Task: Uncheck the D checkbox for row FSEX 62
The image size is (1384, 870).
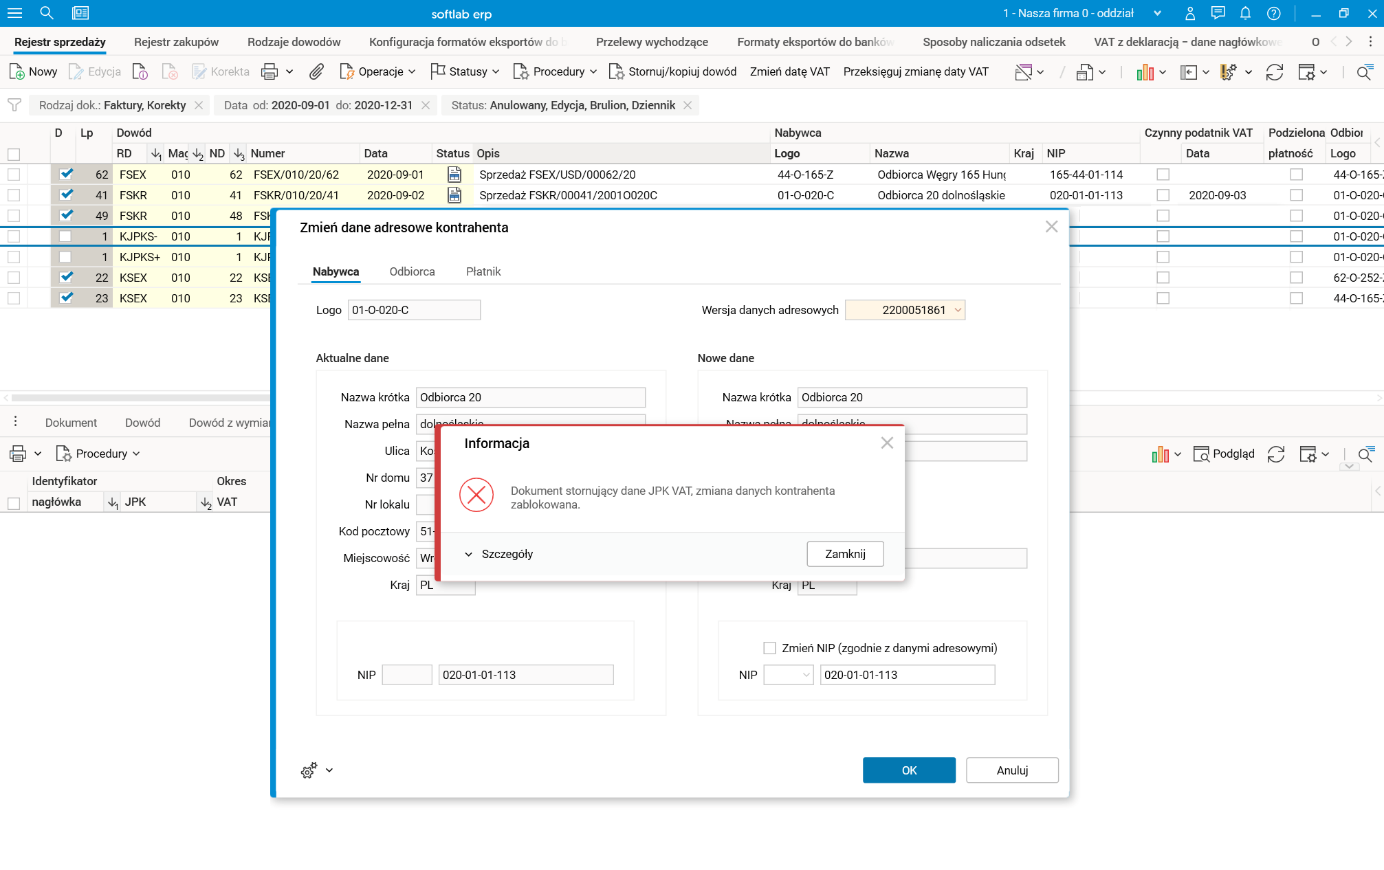Action: tap(66, 174)
